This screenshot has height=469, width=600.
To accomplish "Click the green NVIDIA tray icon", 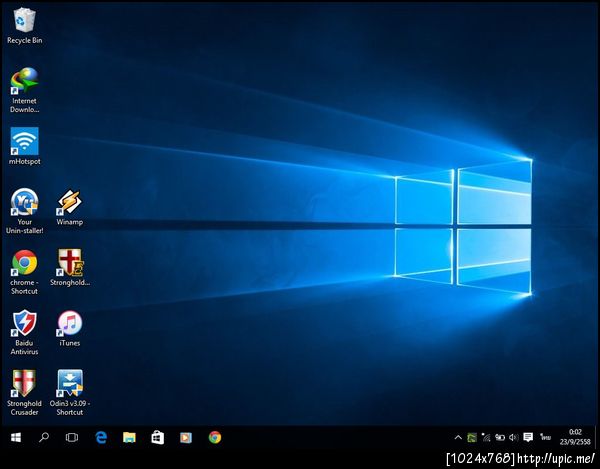I will (x=472, y=437).
